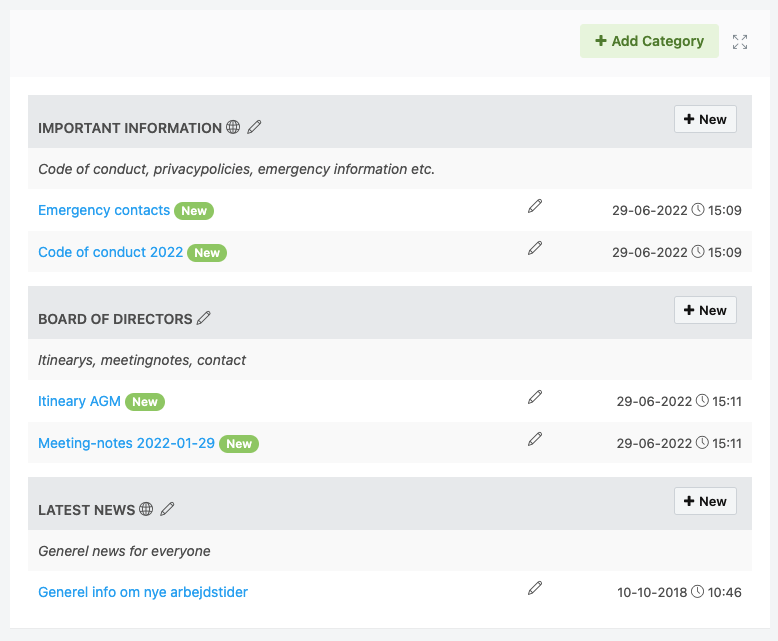
Task: Open Code of conduct 2022 link
Action: [x=111, y=252]
